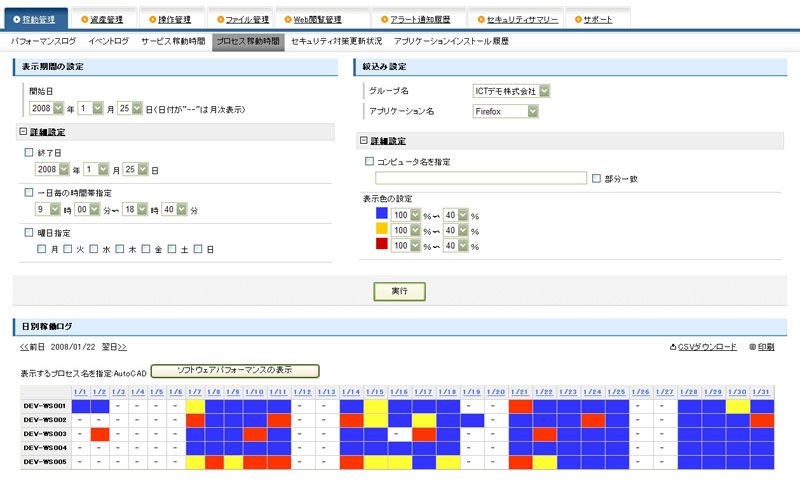Enable the 曜日指定 checkbox
The width and height of the screenshot is (800, 492).
[x=29, y=233]
